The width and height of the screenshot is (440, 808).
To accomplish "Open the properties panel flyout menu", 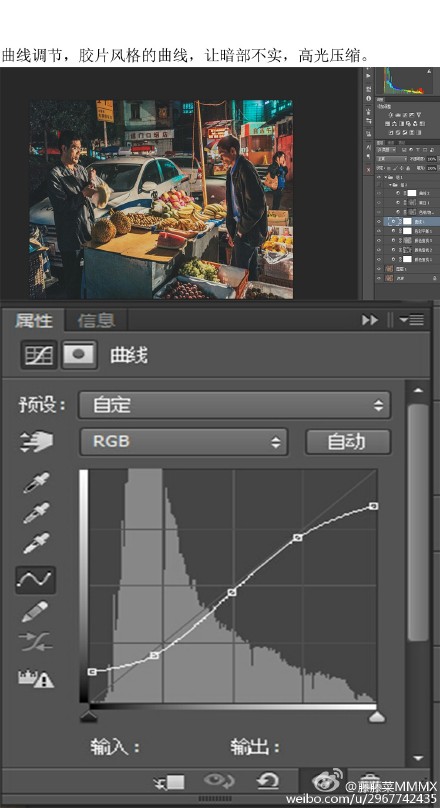I will pos(412,320).
